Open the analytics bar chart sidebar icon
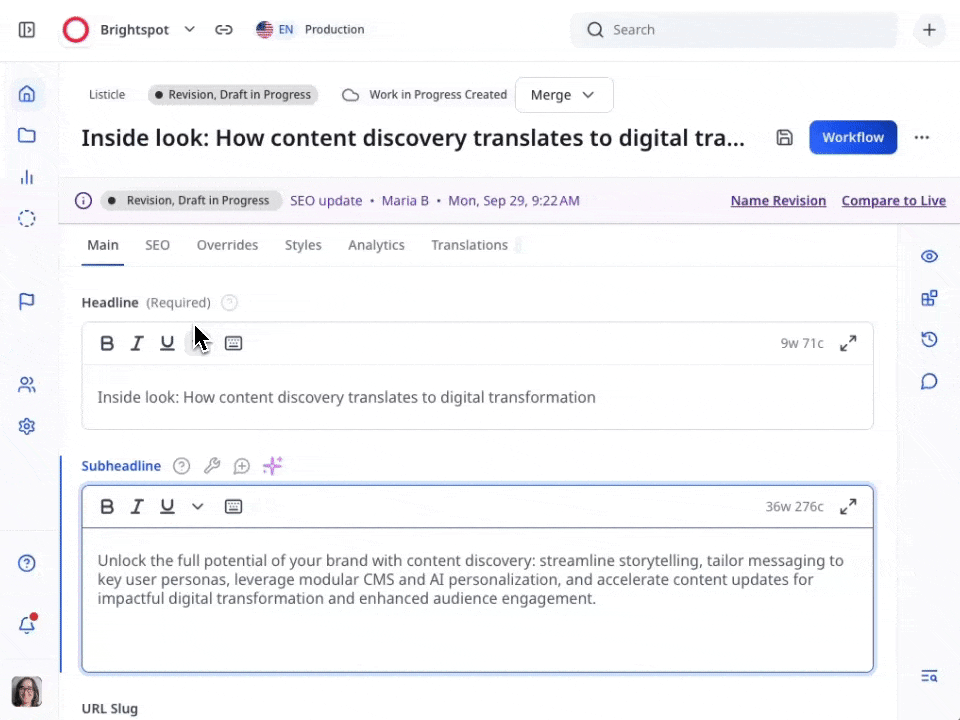 pos(27,177)
